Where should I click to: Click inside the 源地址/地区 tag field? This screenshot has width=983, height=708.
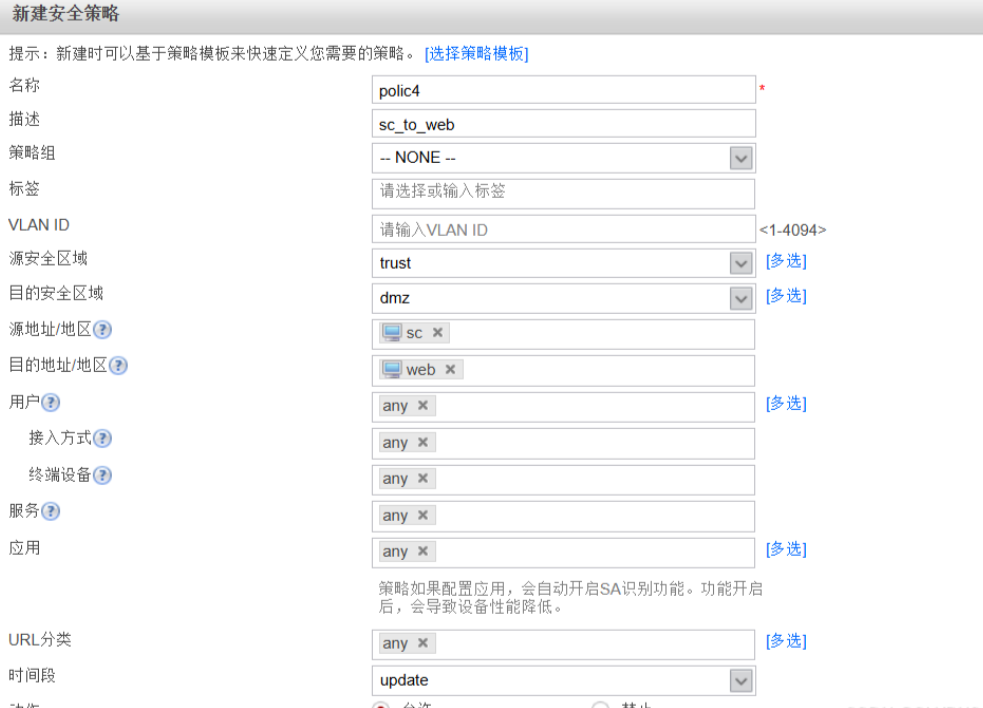(564, 334)
